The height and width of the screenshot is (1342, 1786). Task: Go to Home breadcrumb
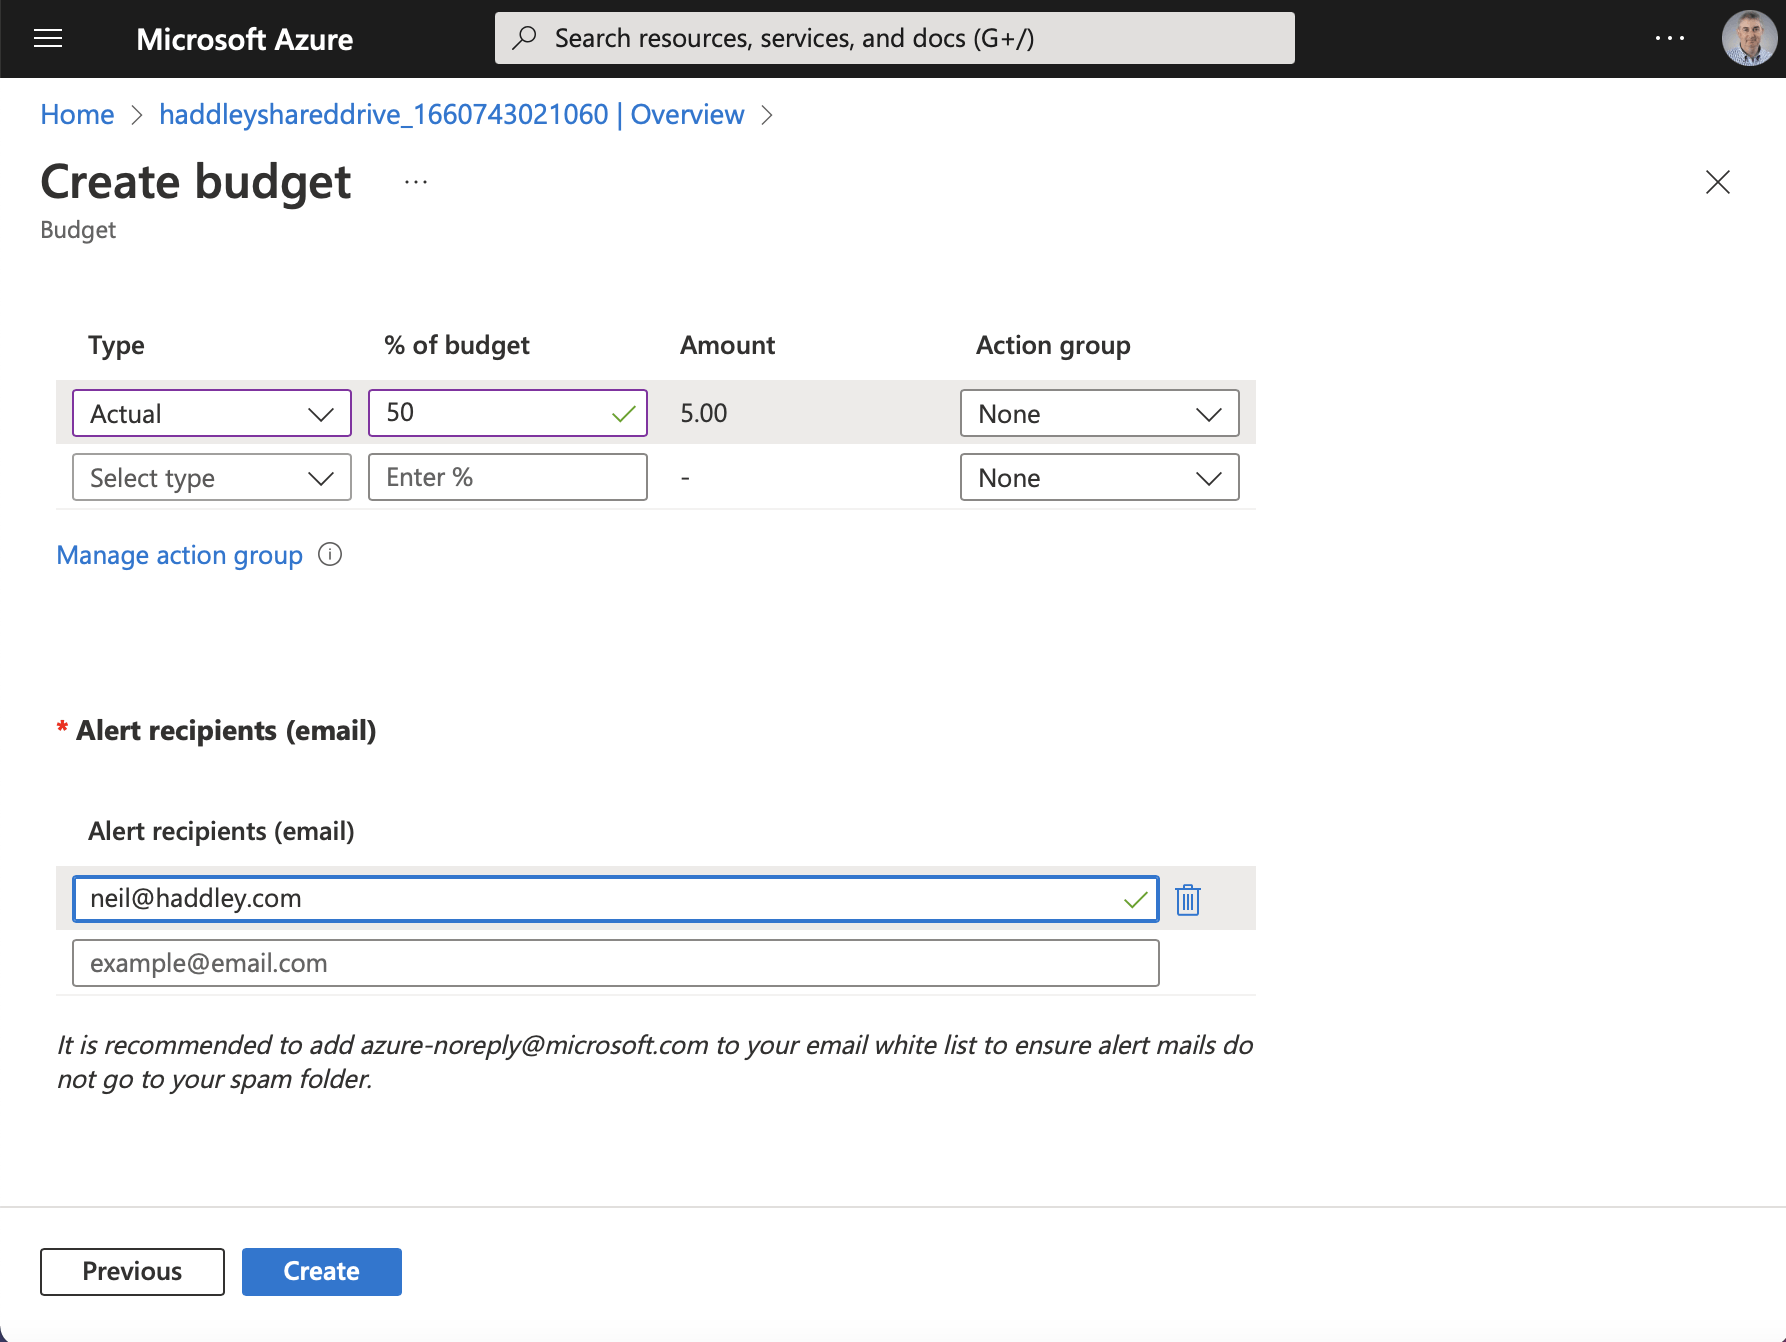point(77,115)
